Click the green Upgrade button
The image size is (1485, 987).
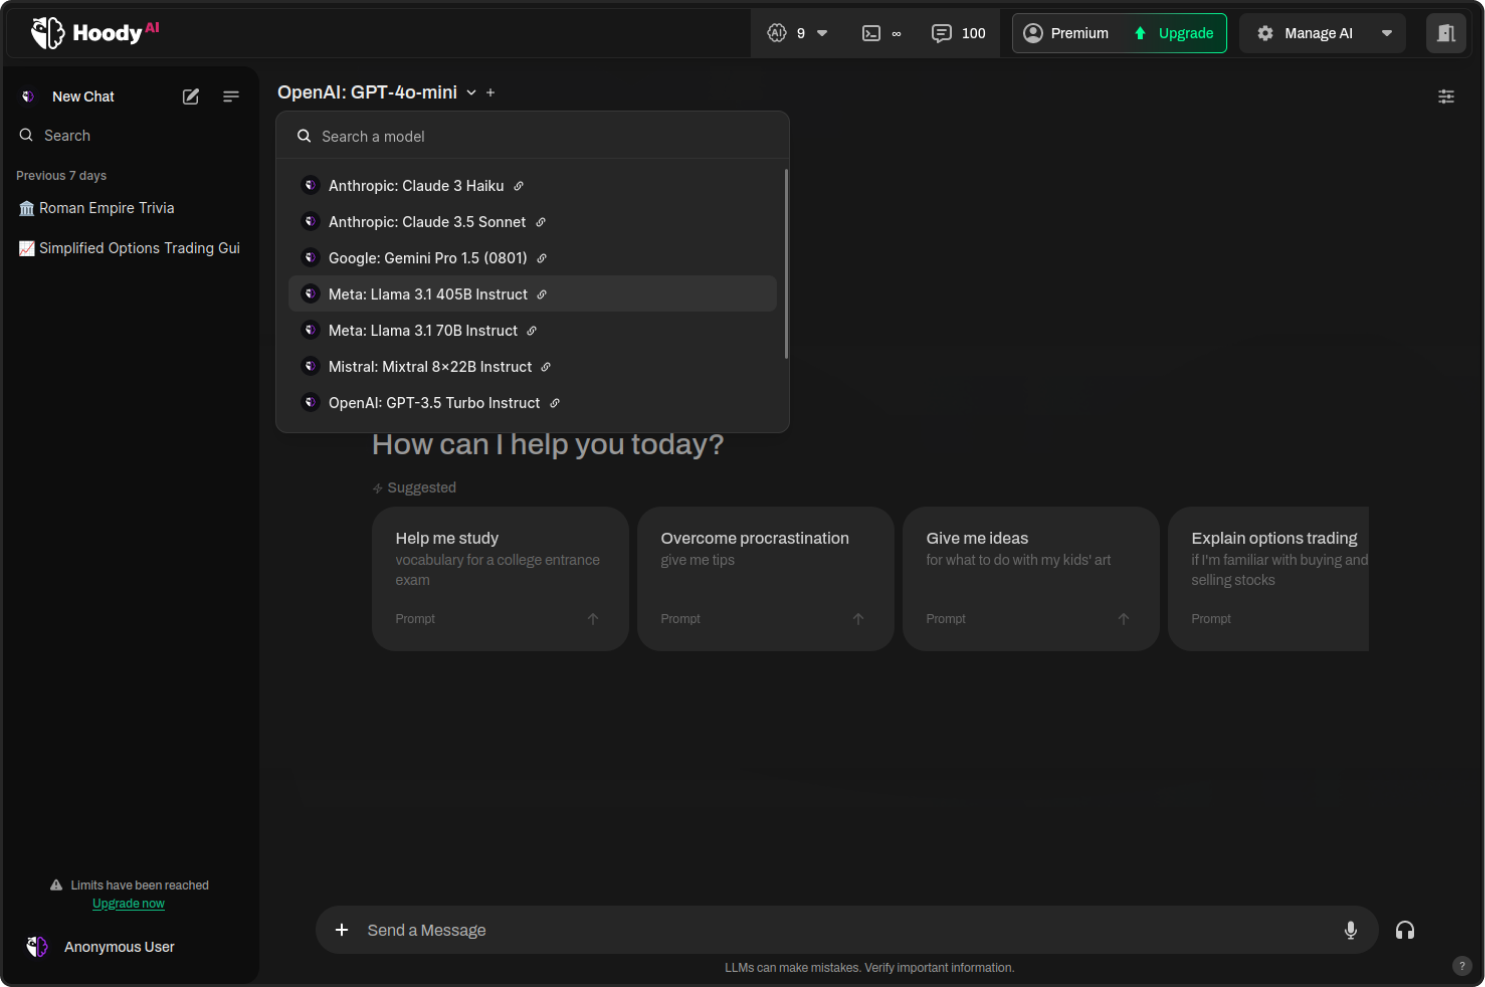pos(1174,33)
